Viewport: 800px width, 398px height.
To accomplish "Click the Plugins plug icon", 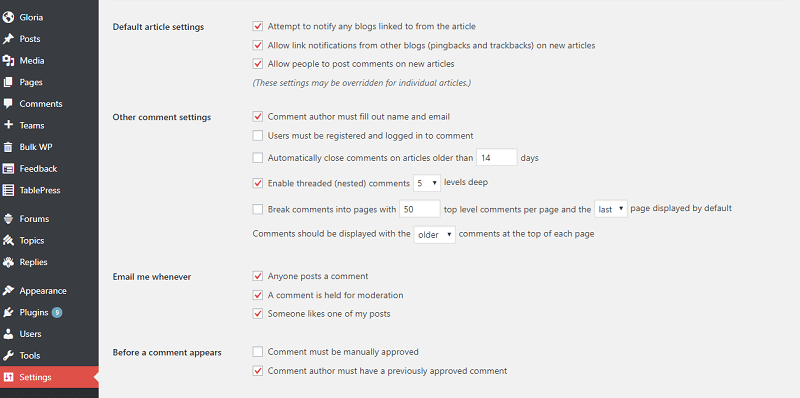I will 8,312.
